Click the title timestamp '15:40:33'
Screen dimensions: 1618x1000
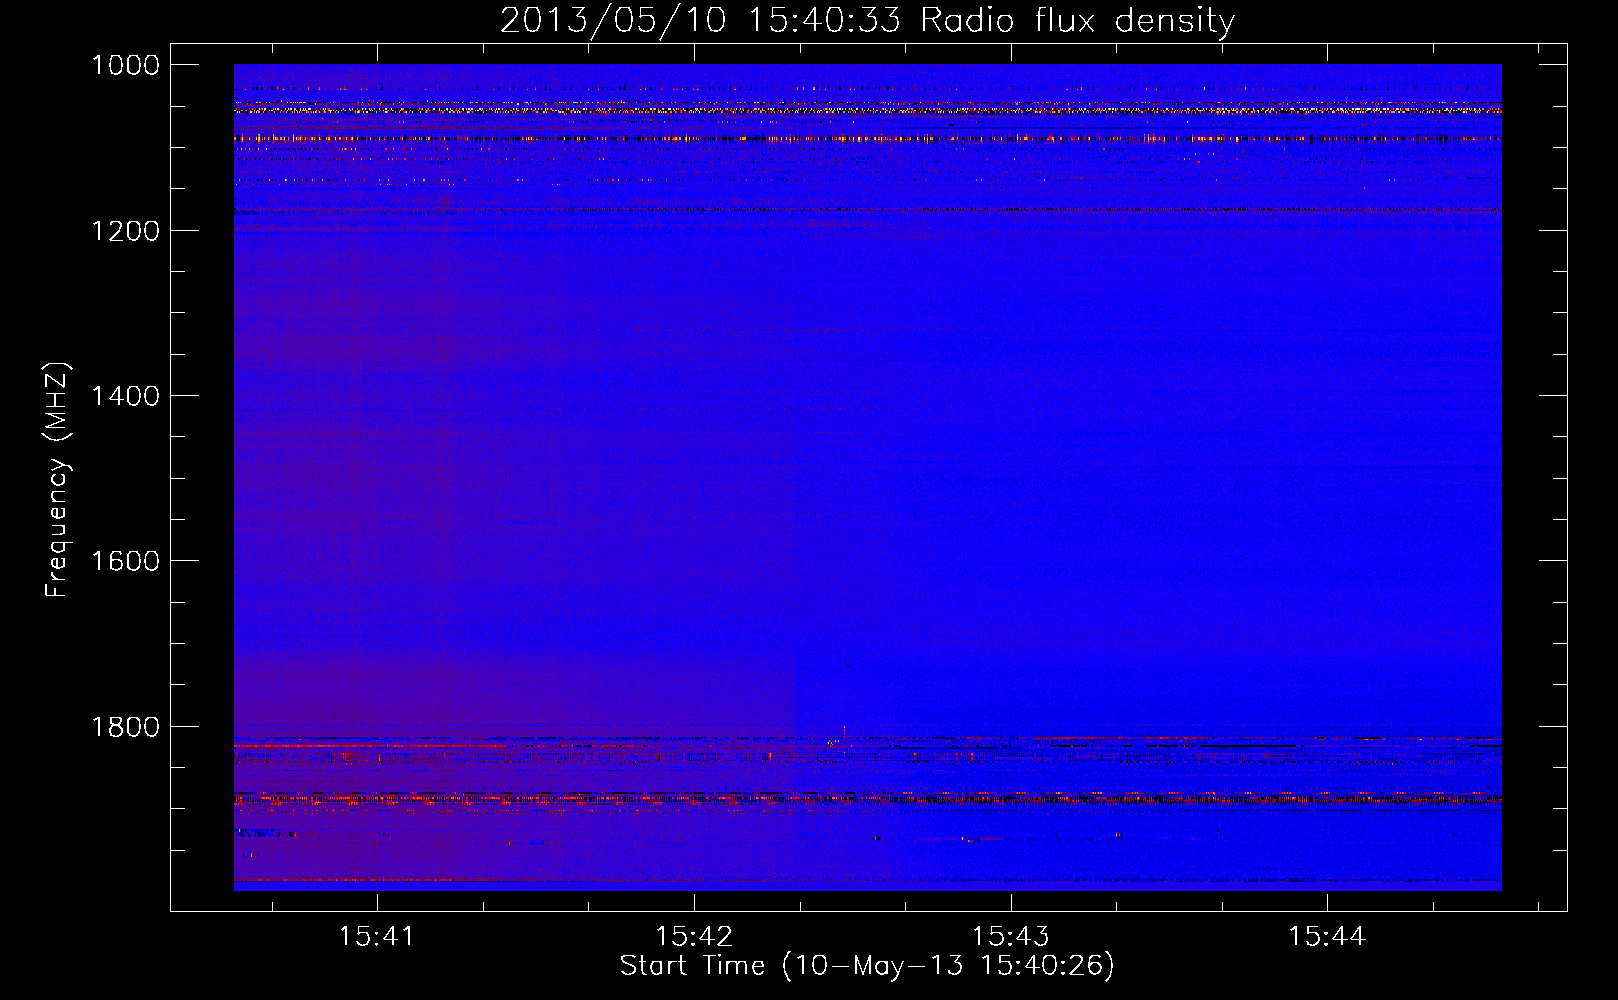point(825,21)
